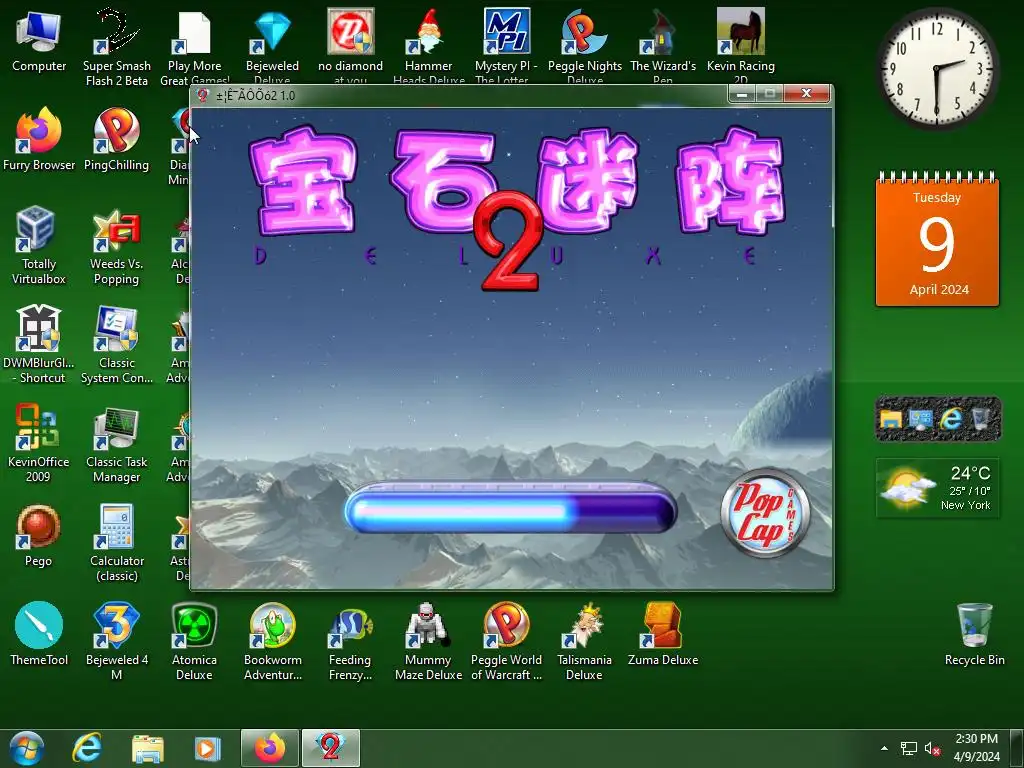Image resolution: width=1024 pixels, height=768 pixels.
Task: Select the Mystery PI desktop shortcut
Action: (x=506, y=44)
